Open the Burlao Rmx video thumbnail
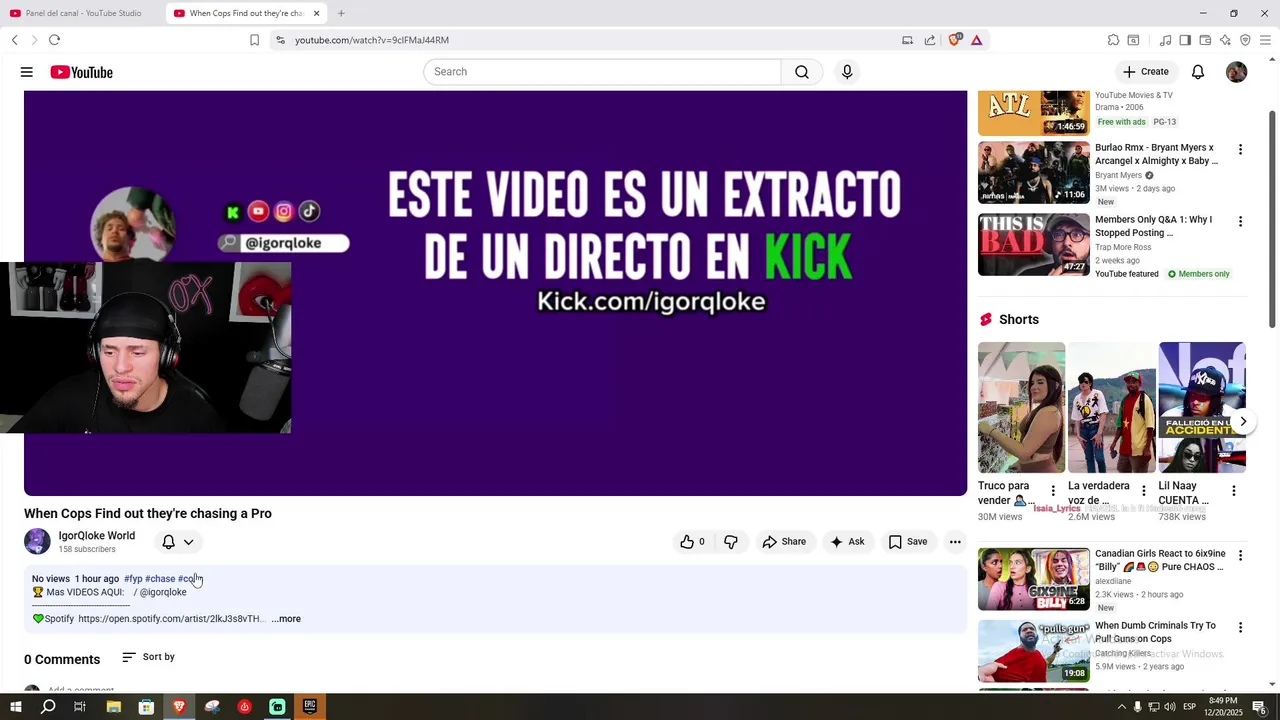Screen dimensions: 1280x720 (1034, 172)
